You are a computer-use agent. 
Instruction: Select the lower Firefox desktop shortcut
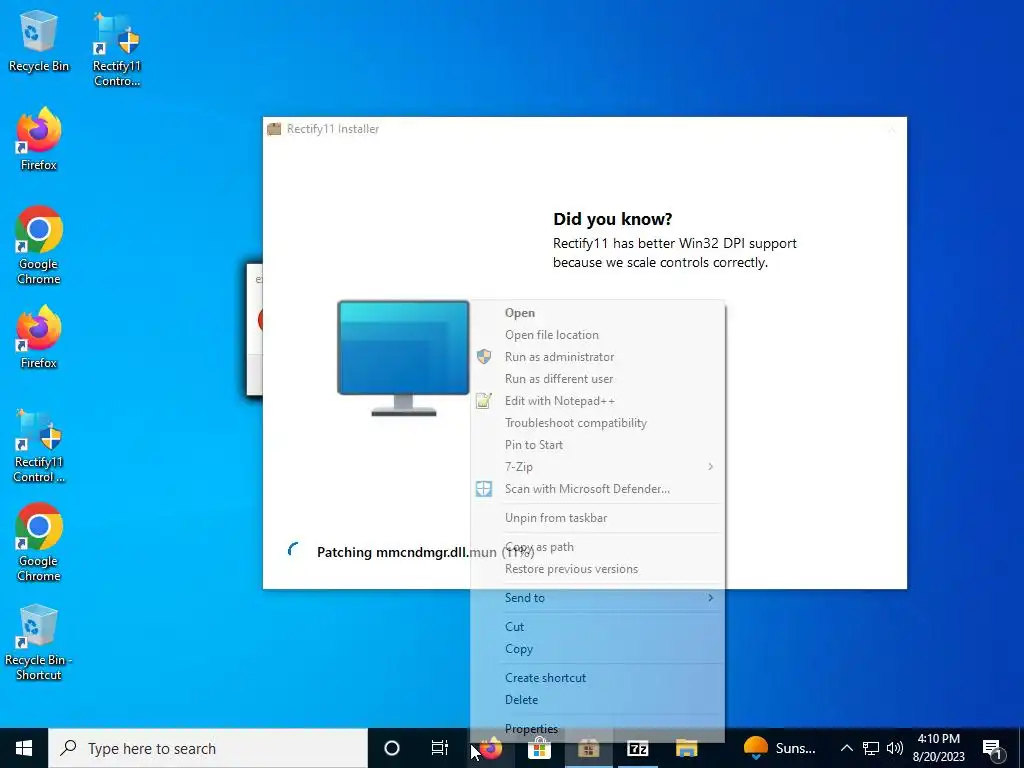pyautogui.click(x=39, y=338)
